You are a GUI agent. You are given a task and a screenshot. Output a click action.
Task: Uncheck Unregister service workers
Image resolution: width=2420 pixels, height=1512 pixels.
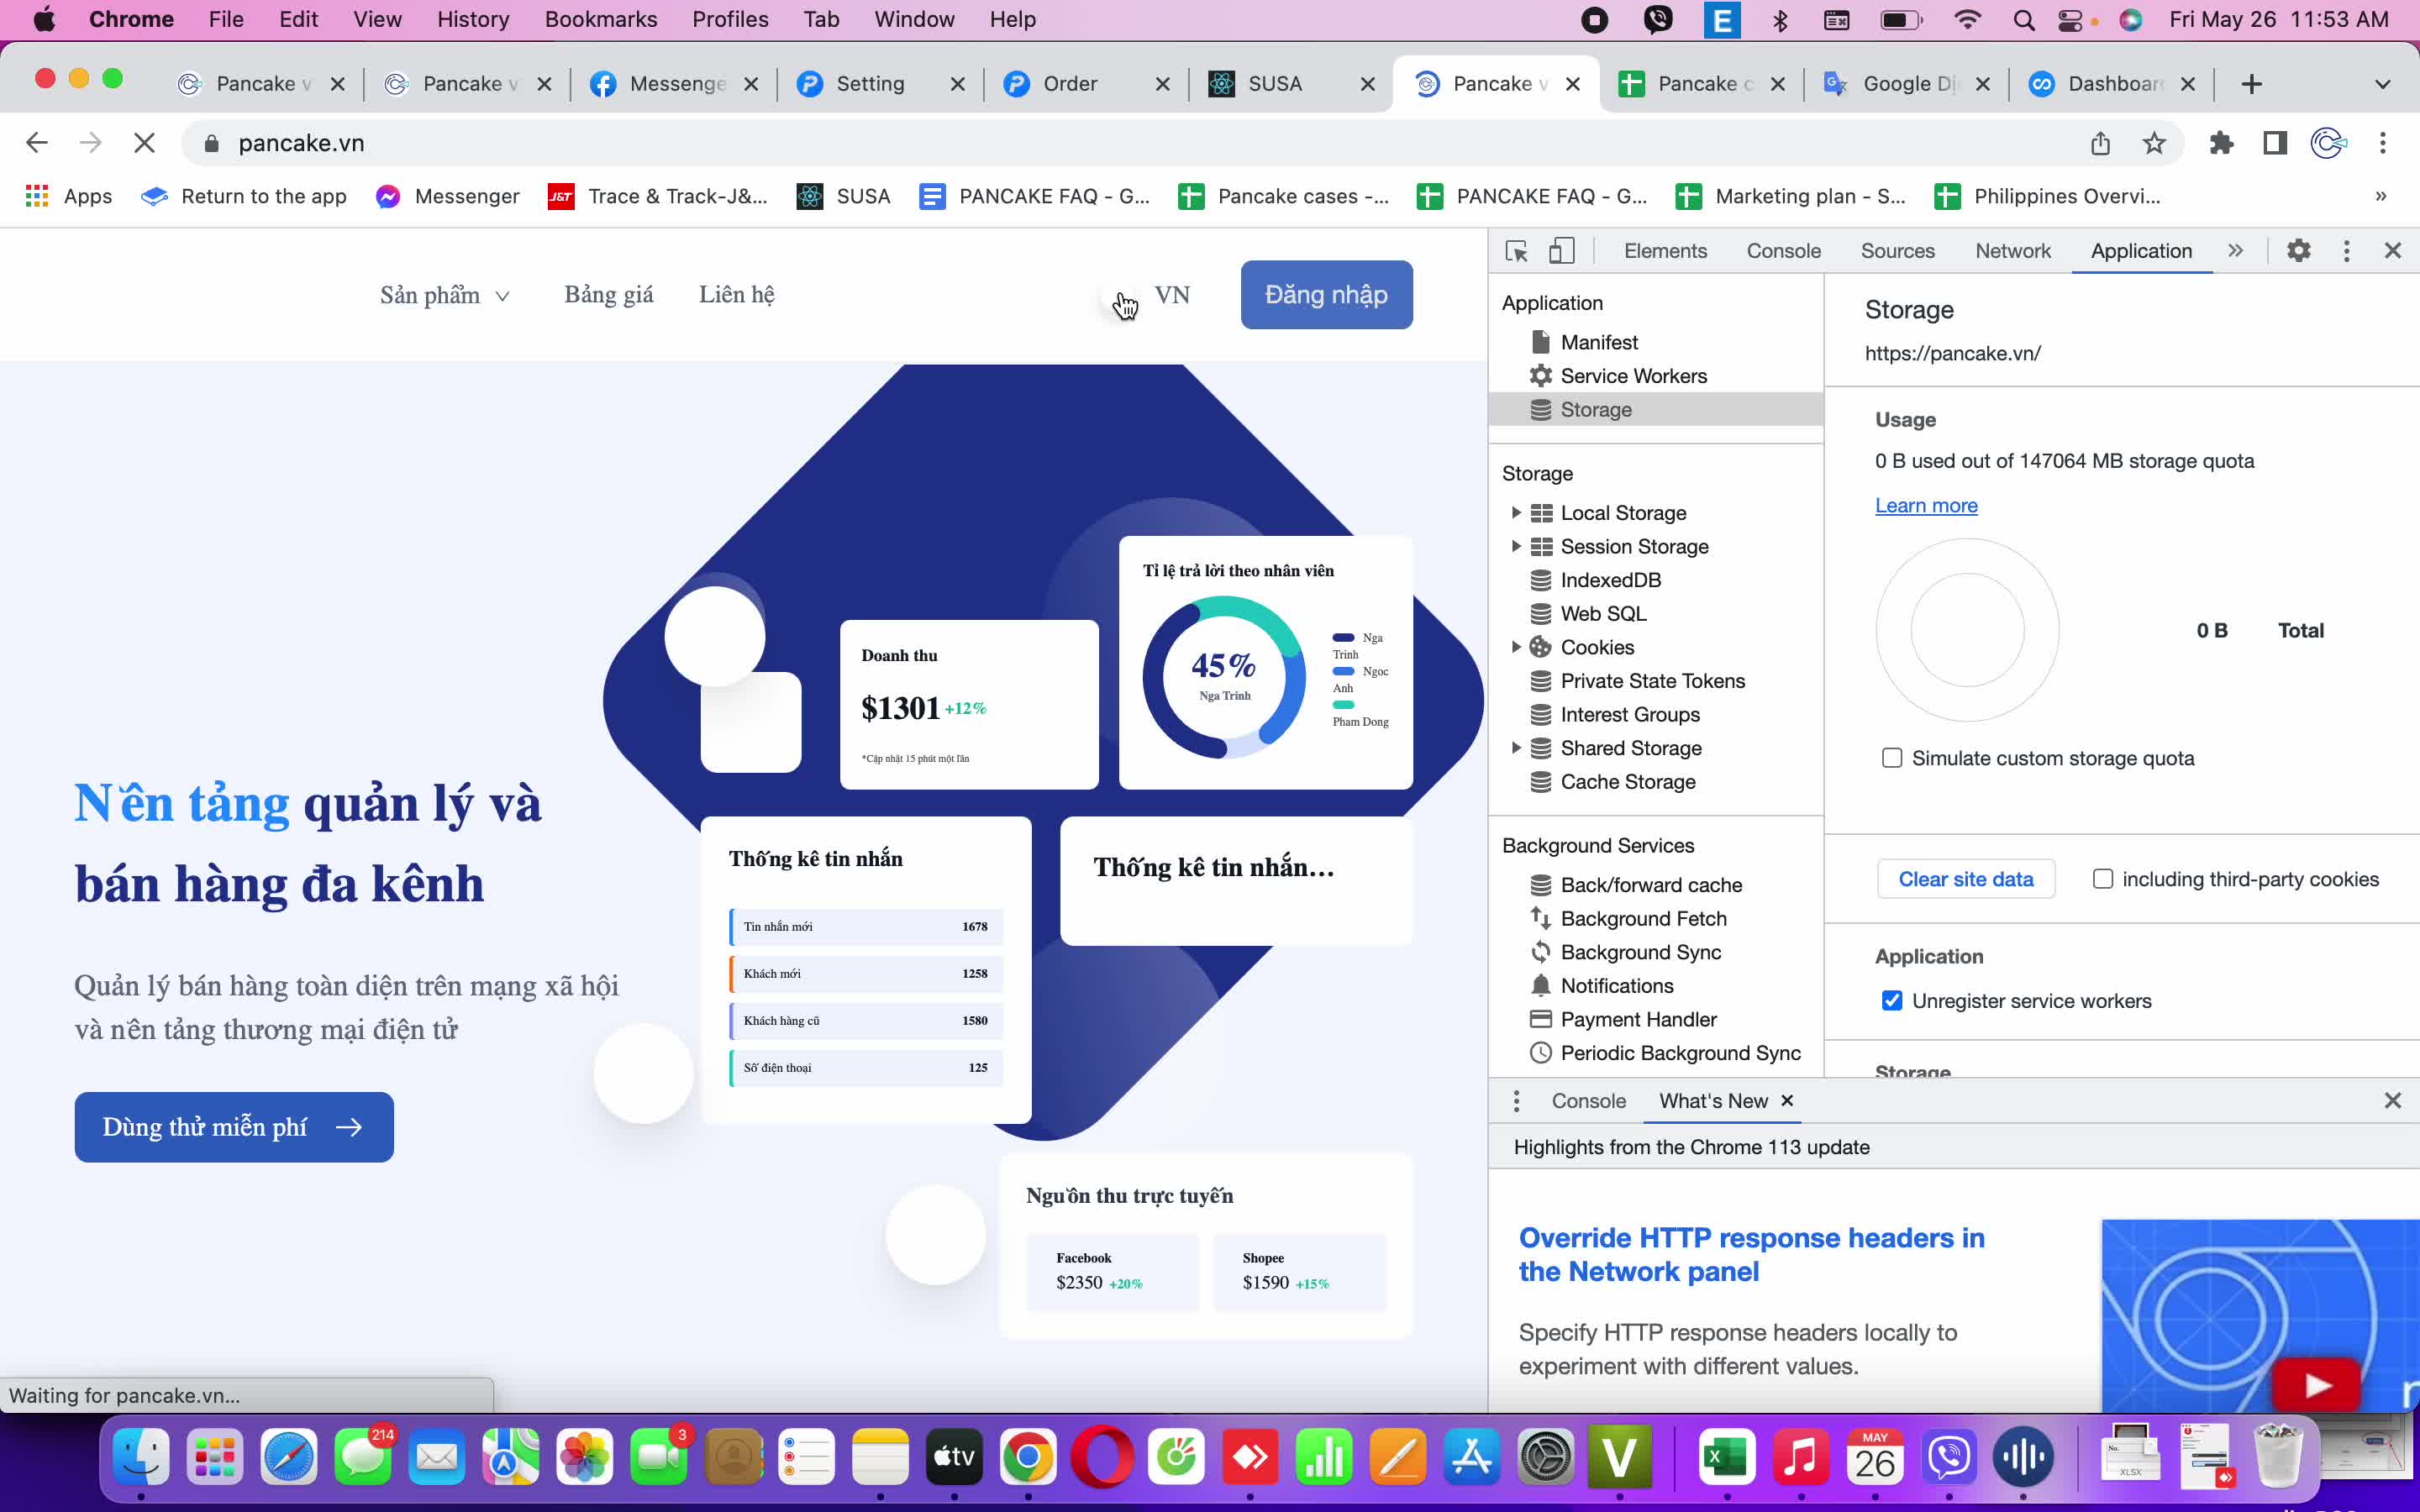pos(1891,1001)
